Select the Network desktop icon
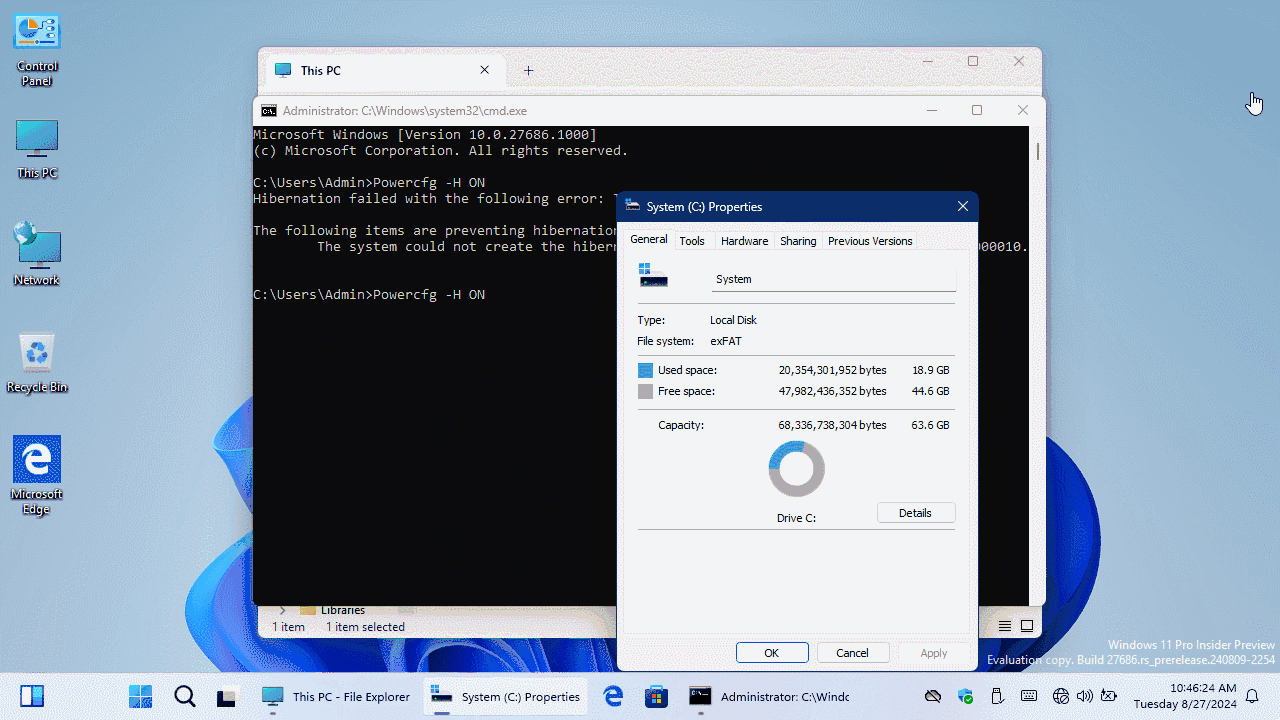 [x=37, y=254]
